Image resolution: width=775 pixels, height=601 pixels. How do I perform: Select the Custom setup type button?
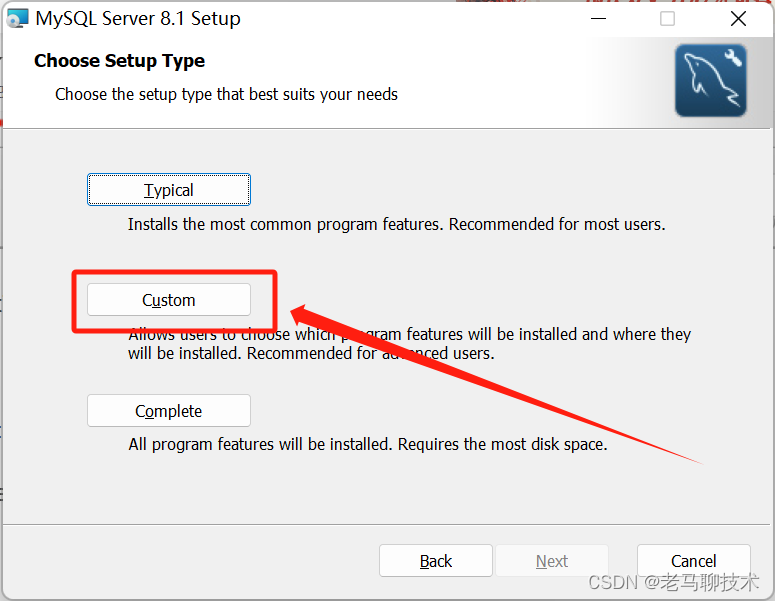tap(169, 300)
